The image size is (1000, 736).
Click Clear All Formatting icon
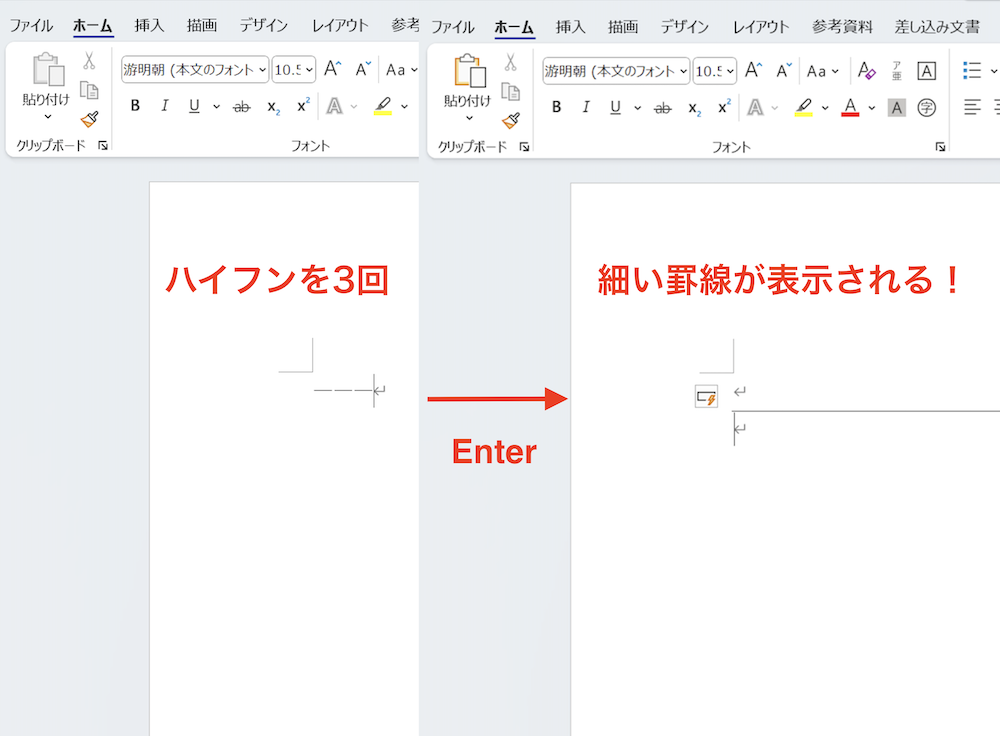click(x=866, y=70)
